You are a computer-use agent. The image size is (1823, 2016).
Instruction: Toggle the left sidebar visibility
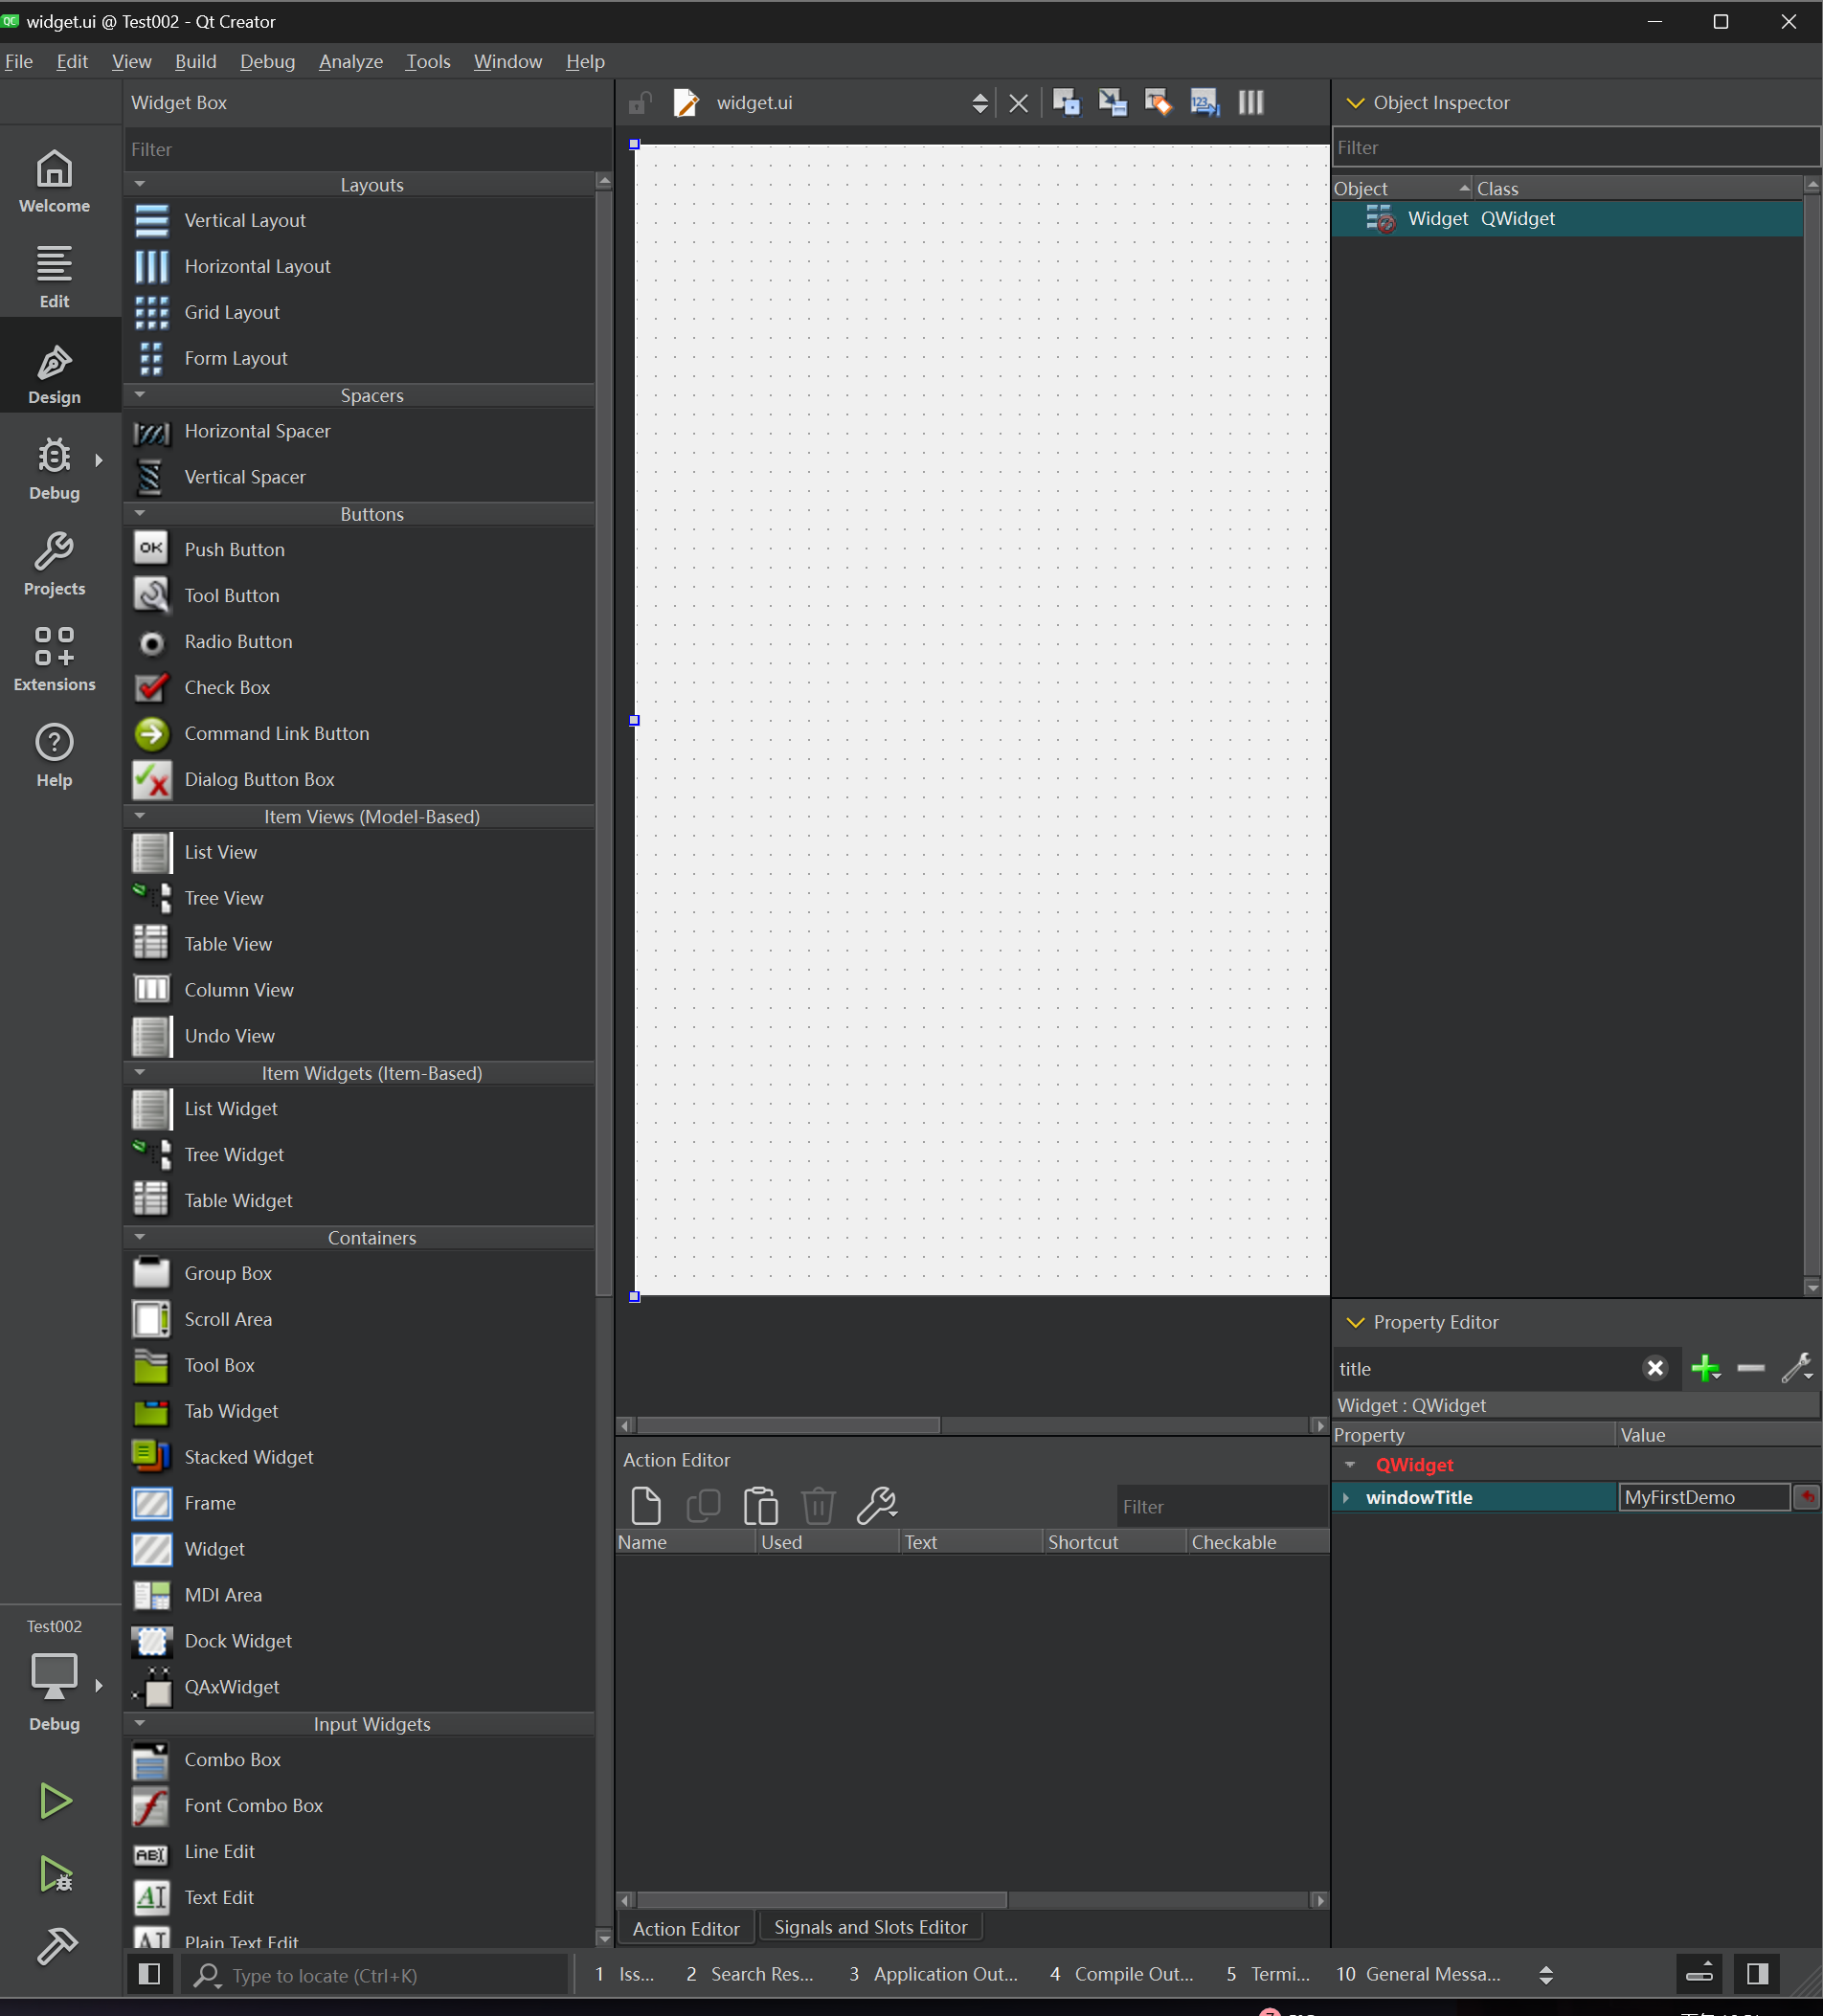coord(149,1974)
